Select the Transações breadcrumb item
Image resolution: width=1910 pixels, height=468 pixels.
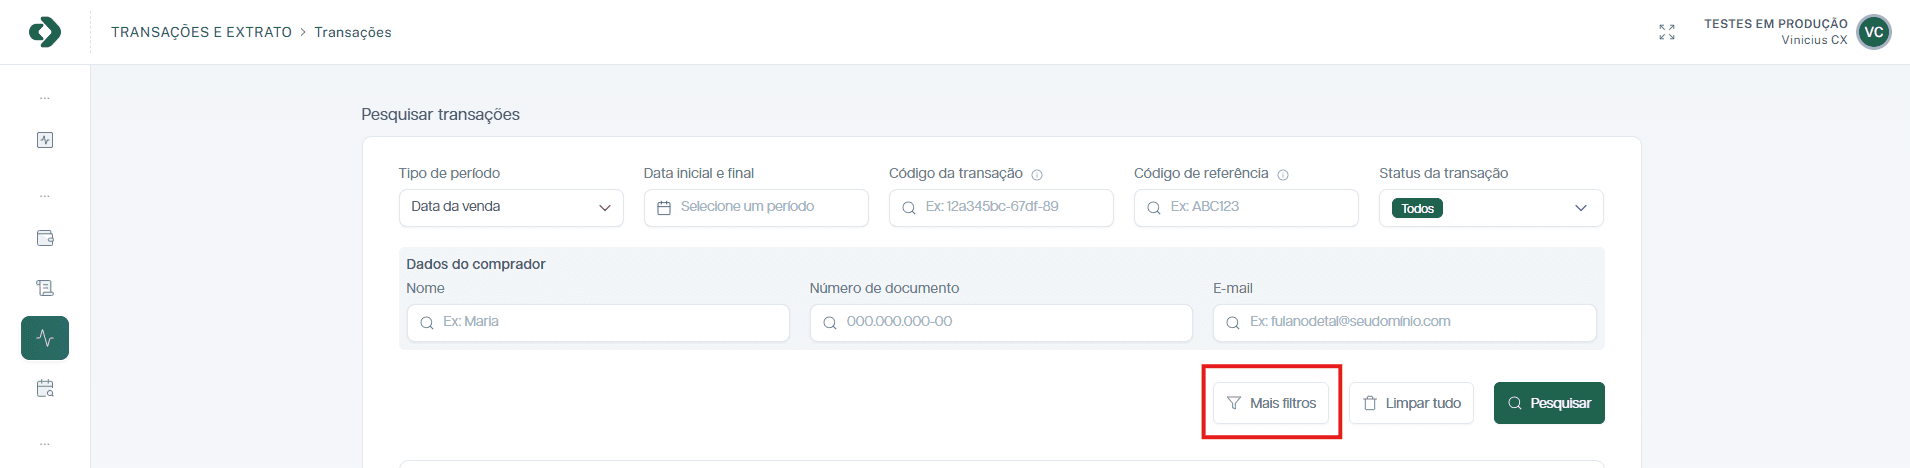point(353,32)
